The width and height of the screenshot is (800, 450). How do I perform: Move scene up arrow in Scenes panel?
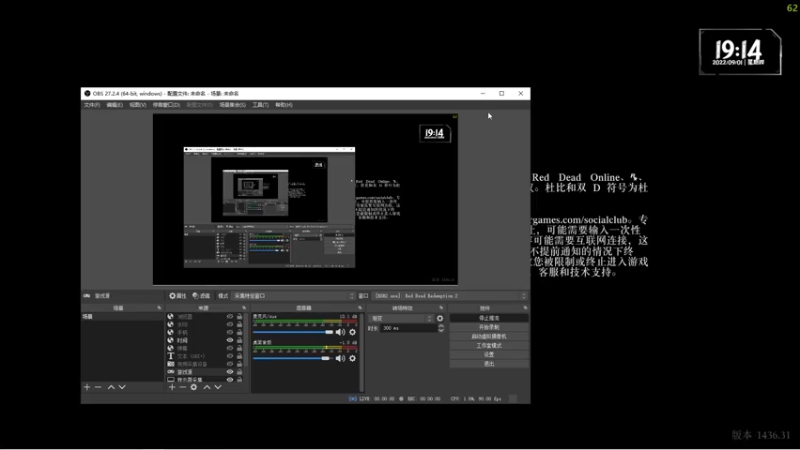click(x=111, y=387)
